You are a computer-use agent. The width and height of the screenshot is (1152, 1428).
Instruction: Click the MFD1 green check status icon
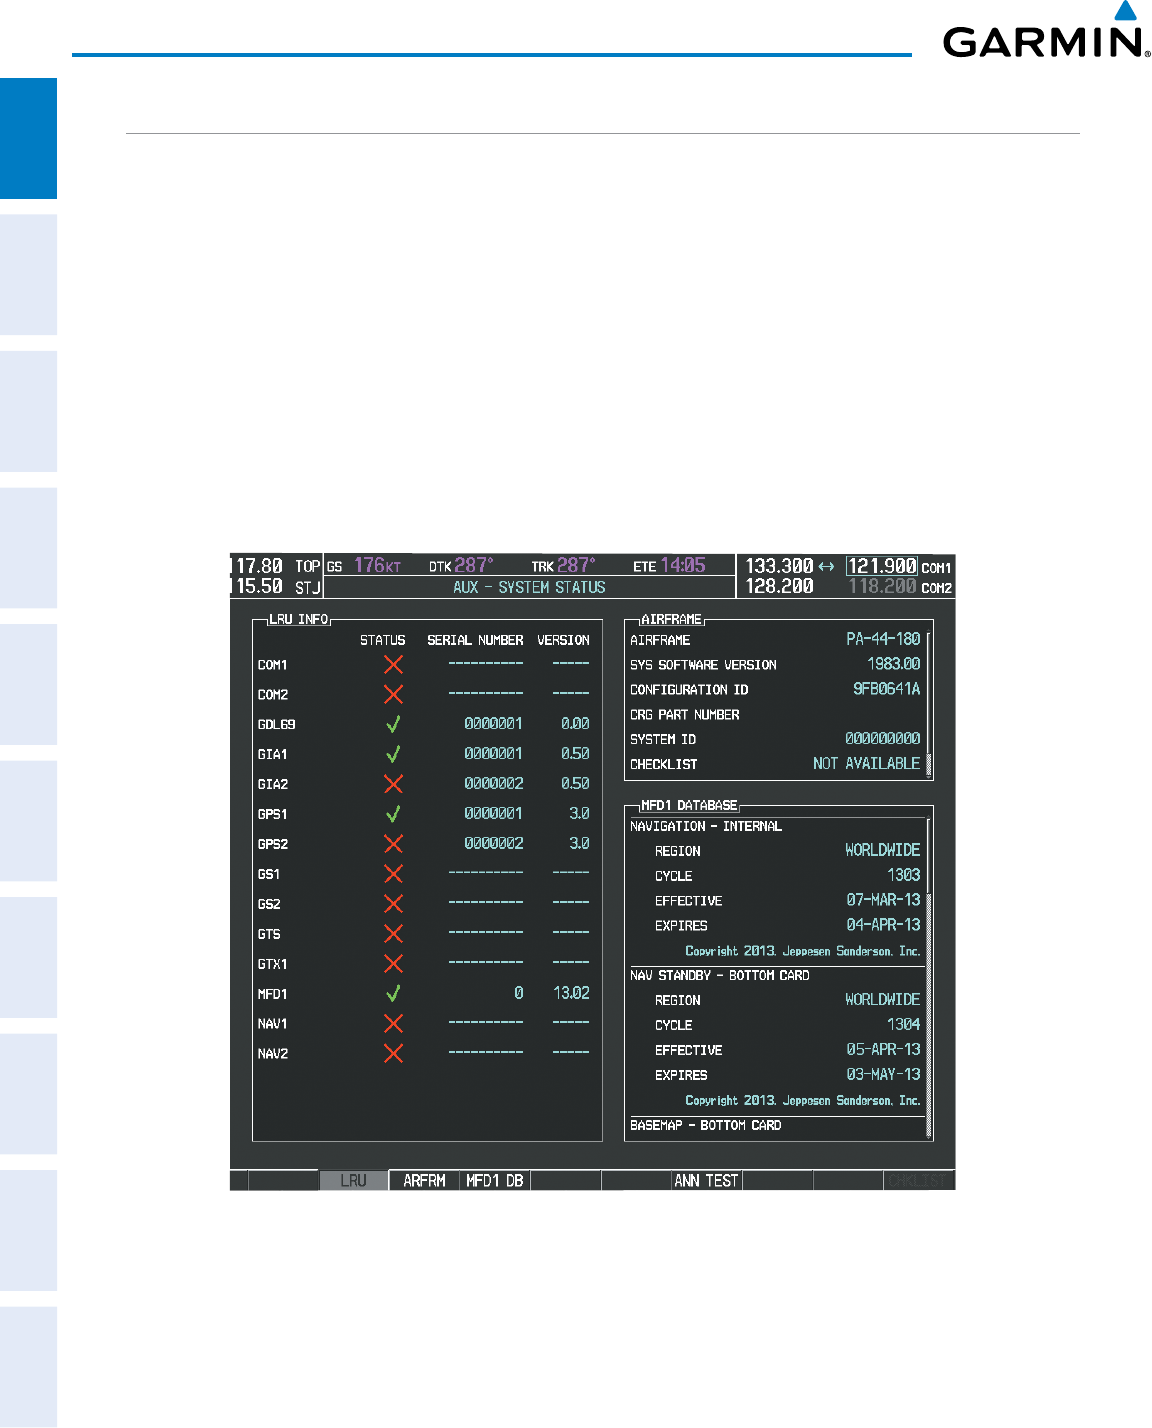pos(393,994)
